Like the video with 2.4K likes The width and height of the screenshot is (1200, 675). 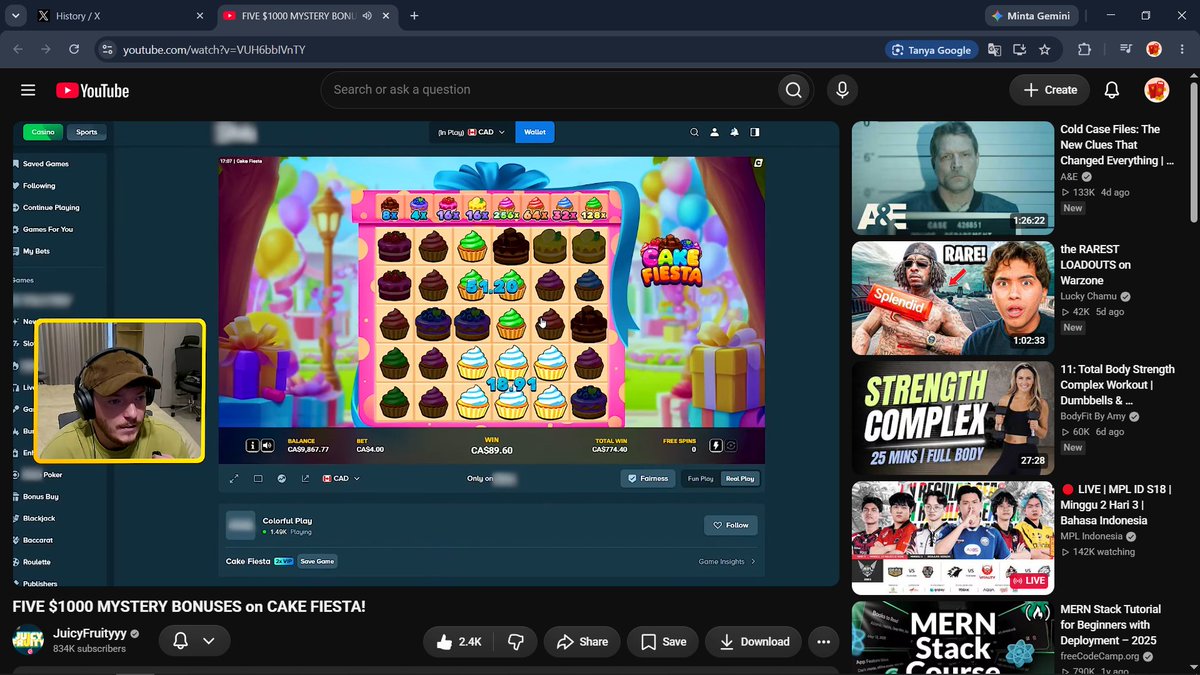(x=458, y=642)
